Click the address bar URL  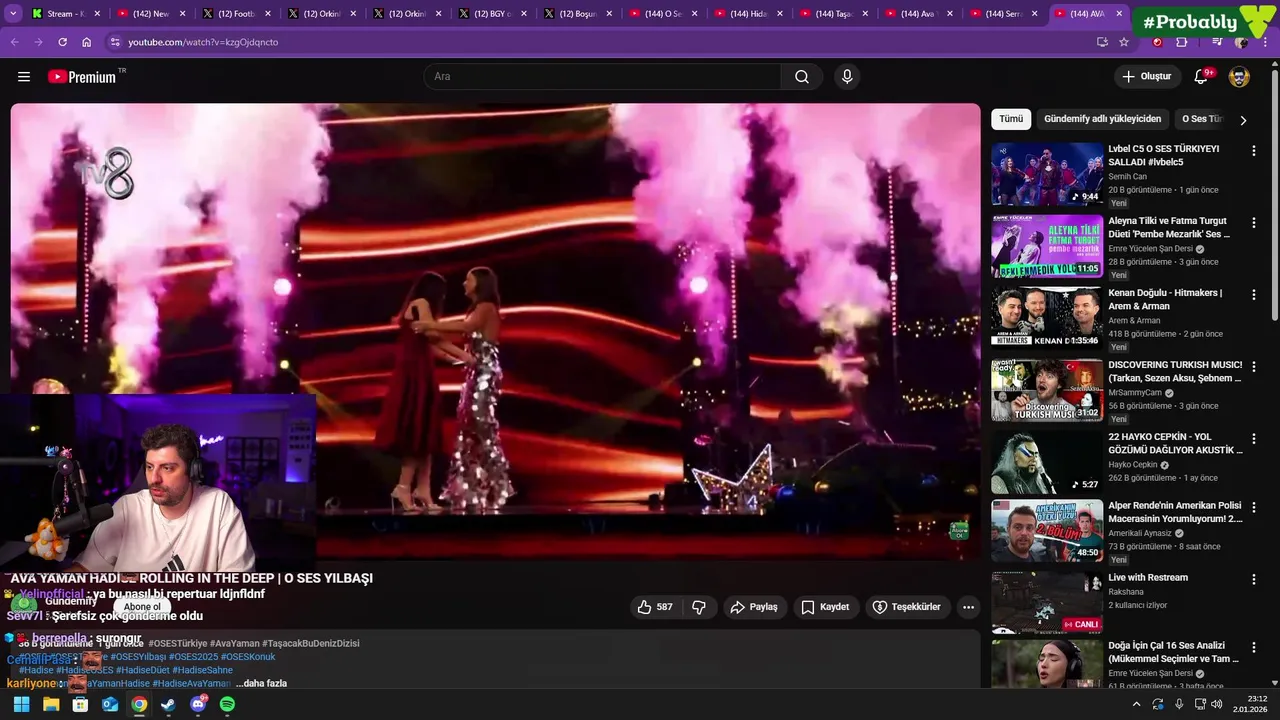(x=203, y=42)
